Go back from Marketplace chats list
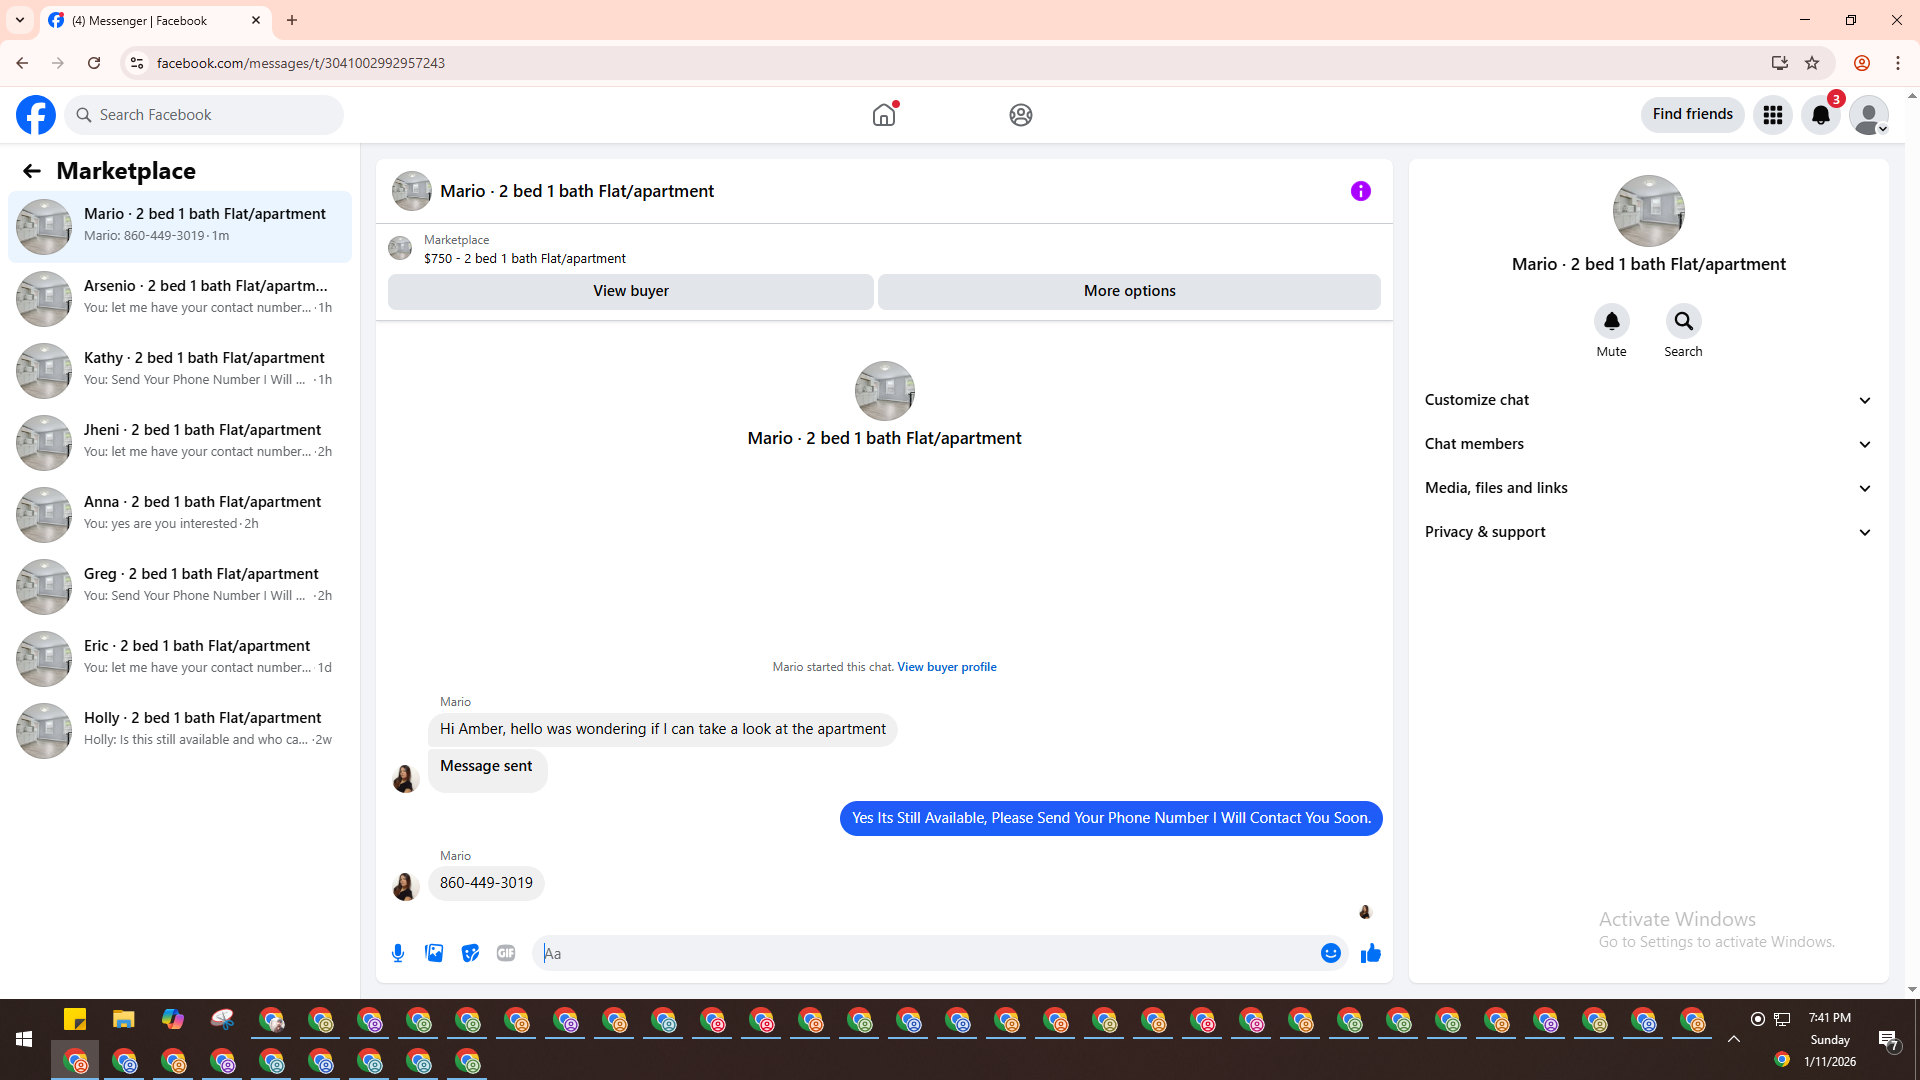The width and height of the screenshot is (1920, 1080). click(32, 171)
